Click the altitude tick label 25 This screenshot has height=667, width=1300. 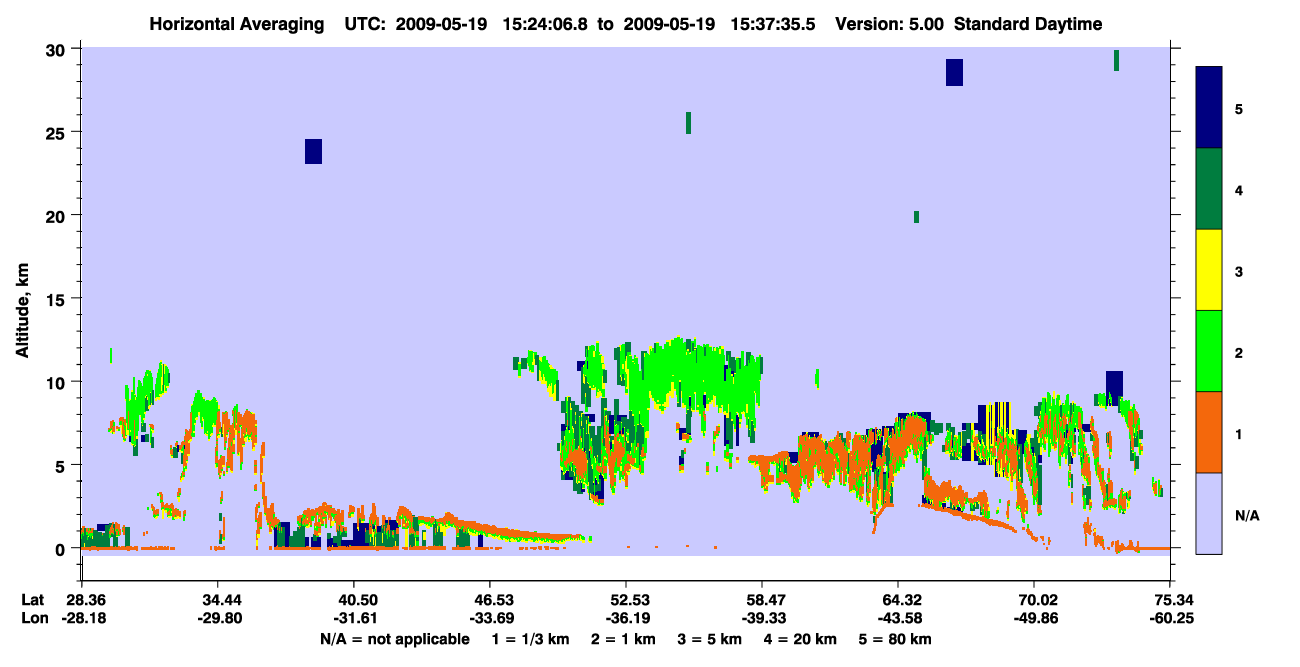(57, 132)
